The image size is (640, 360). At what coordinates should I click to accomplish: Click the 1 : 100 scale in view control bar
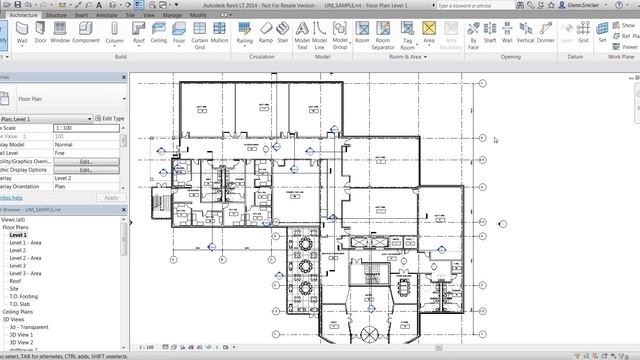[x=147, y=347]
